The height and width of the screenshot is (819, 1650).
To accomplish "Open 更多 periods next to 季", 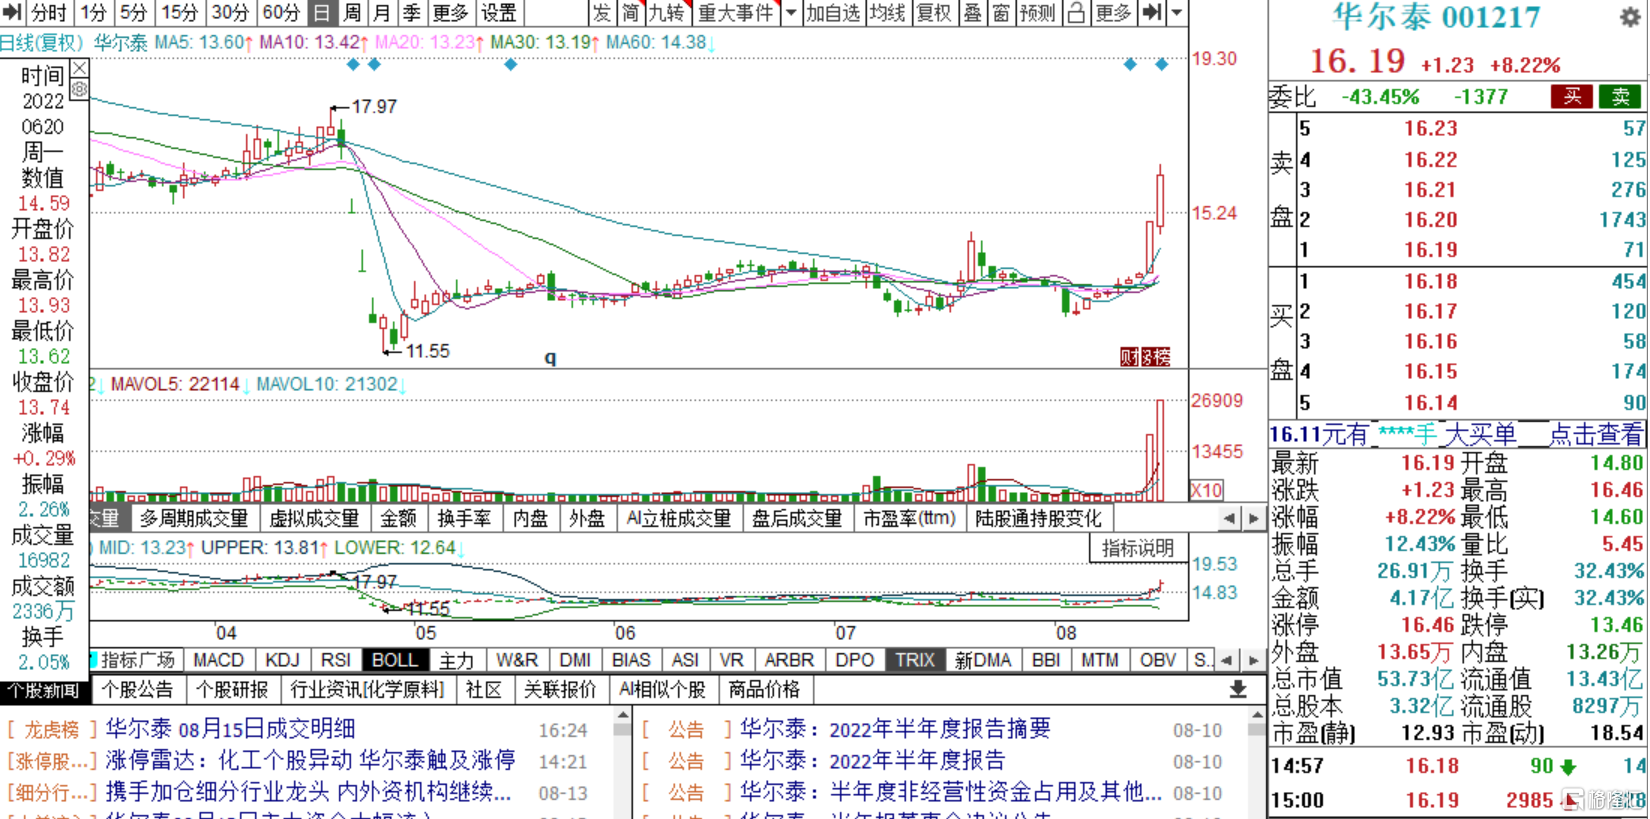I will pos(450,13).
